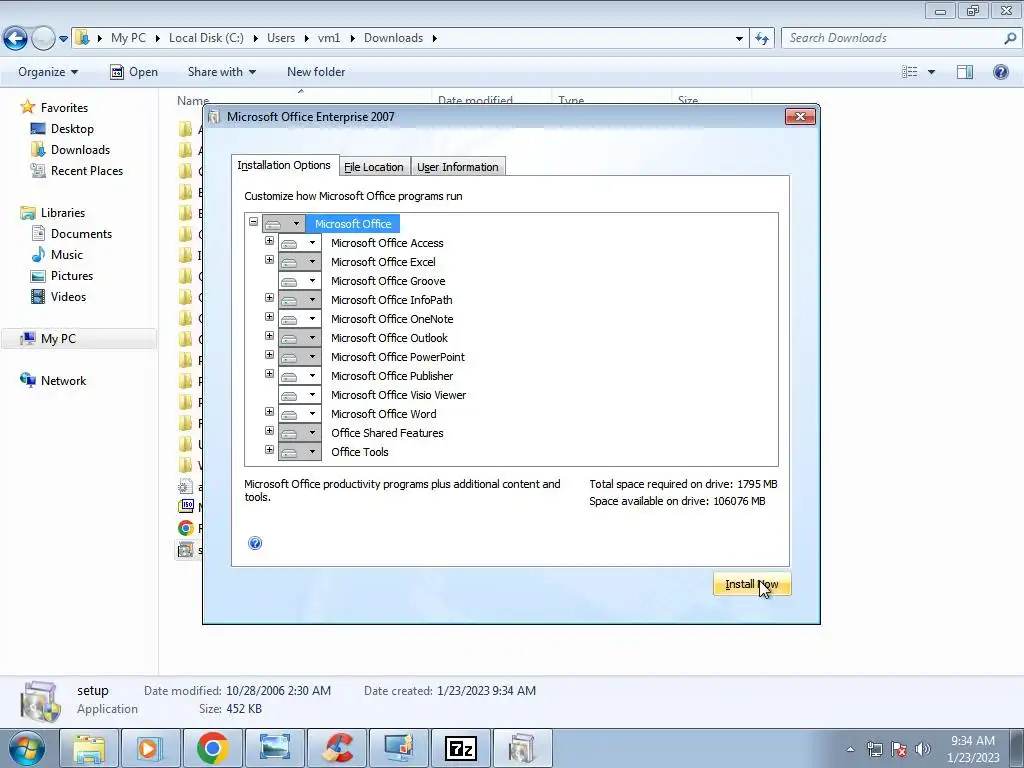Expand the Microsoft Office Outlook node
Screen dimensions: 1024x768
click(x=269, y=335)
